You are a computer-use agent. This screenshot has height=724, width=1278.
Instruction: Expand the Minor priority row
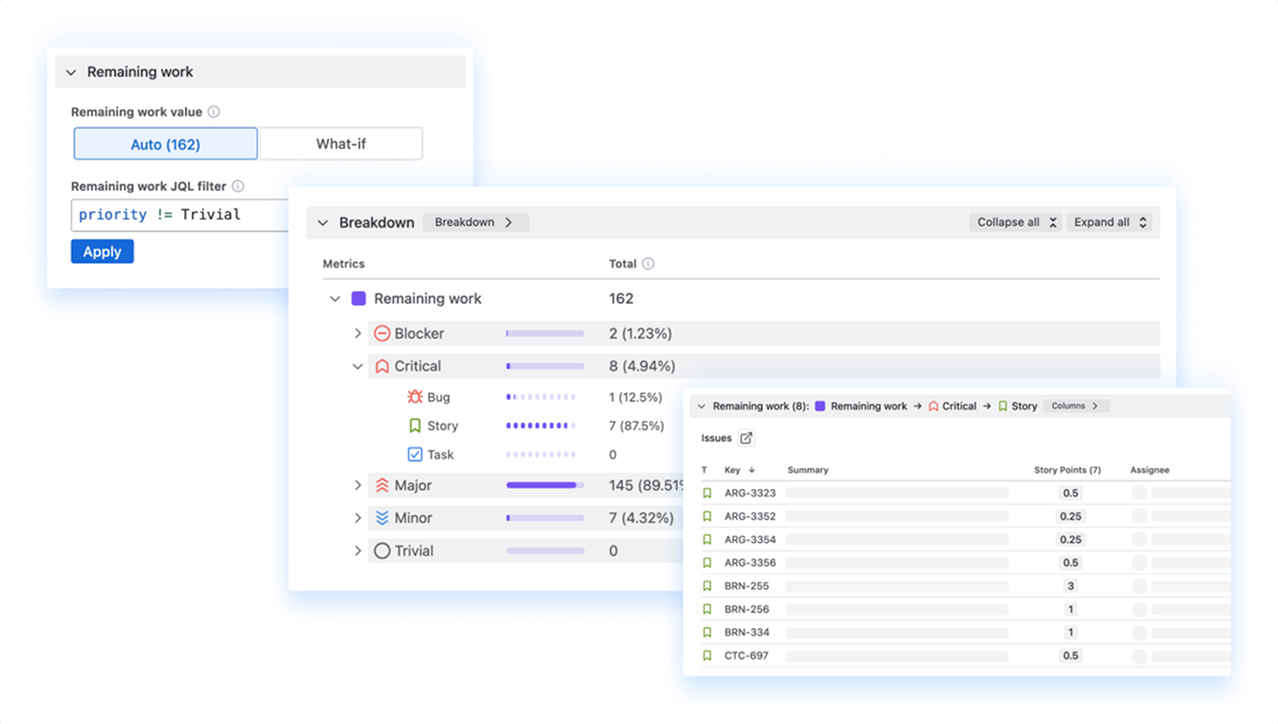pyautogui.click(x=358, y=518)
